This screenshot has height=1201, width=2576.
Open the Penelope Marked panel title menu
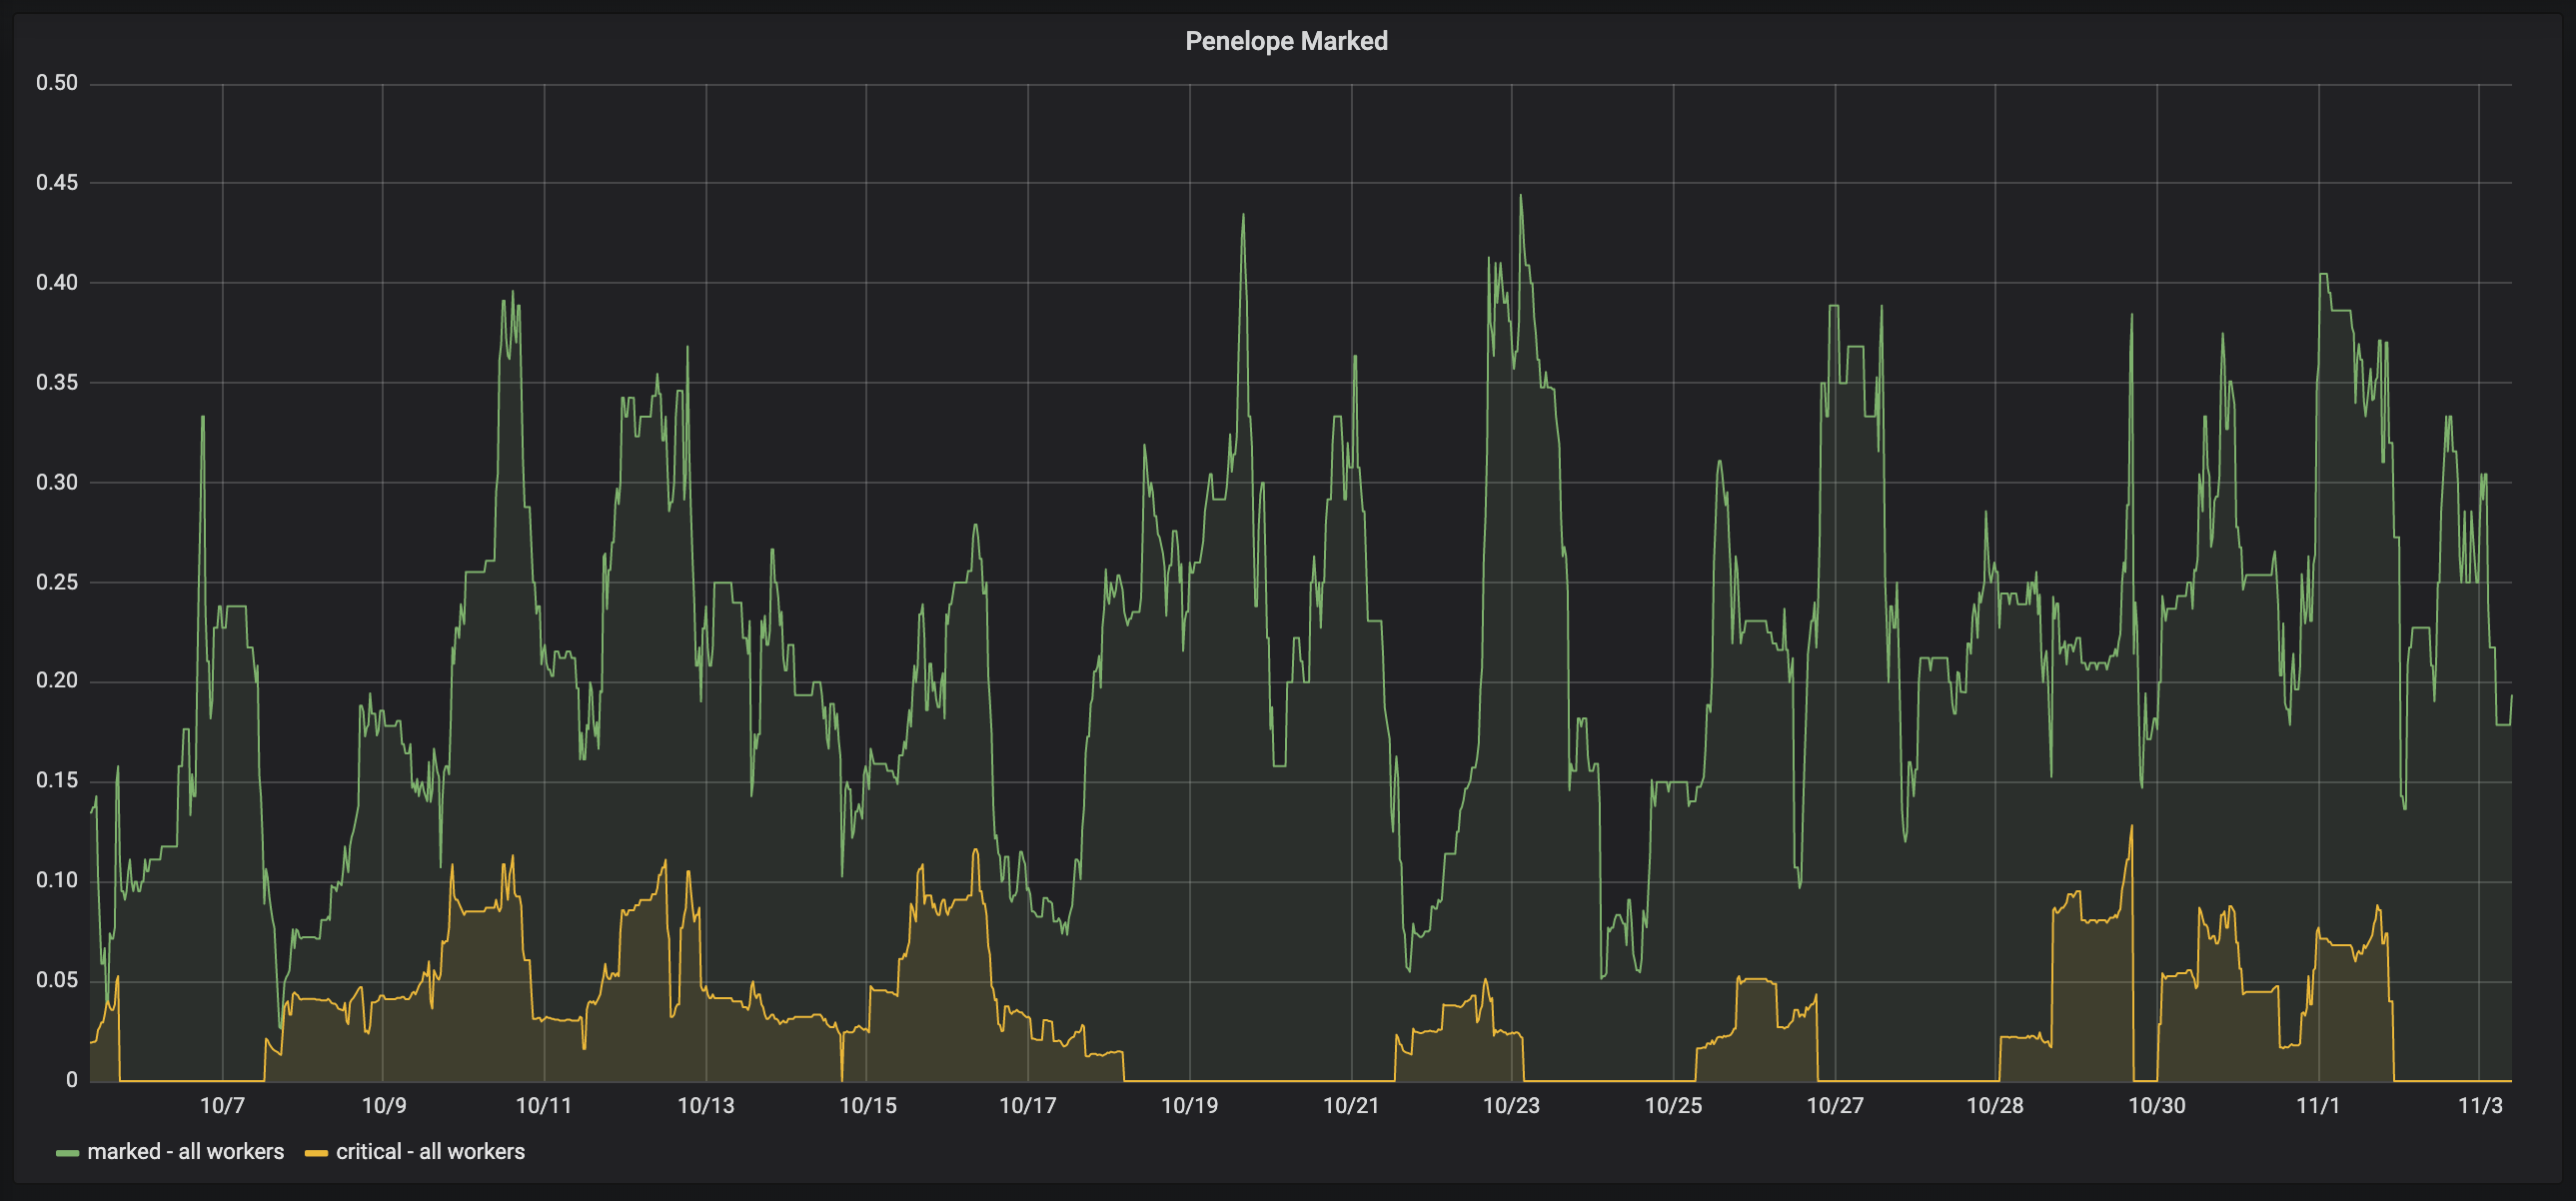pyautogui.click(x=1286, y=41)
